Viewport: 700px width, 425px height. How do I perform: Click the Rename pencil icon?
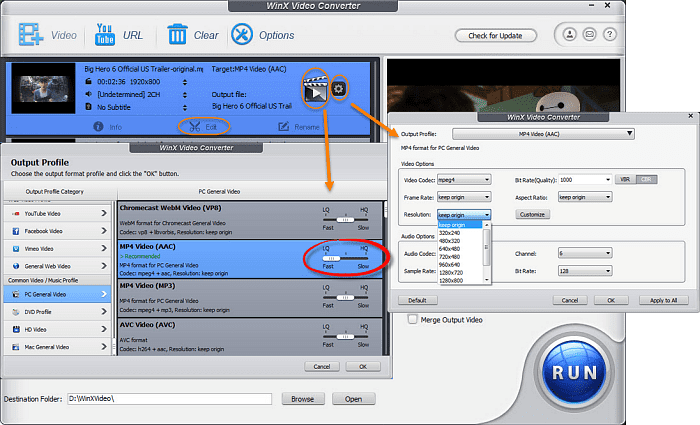click(x=283, y=127)
